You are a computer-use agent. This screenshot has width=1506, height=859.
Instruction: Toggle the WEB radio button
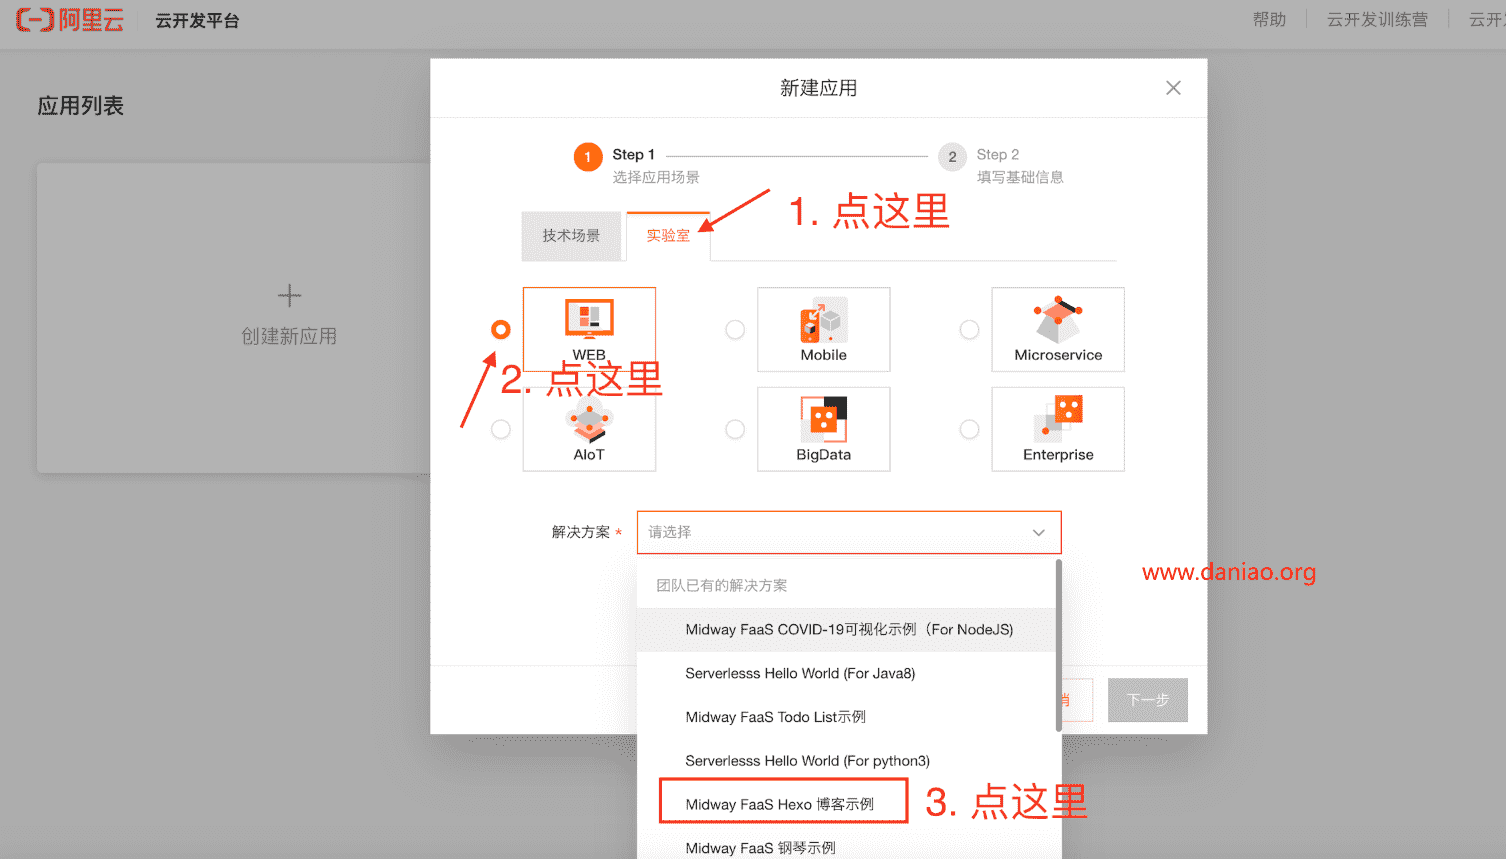(501, 329)
